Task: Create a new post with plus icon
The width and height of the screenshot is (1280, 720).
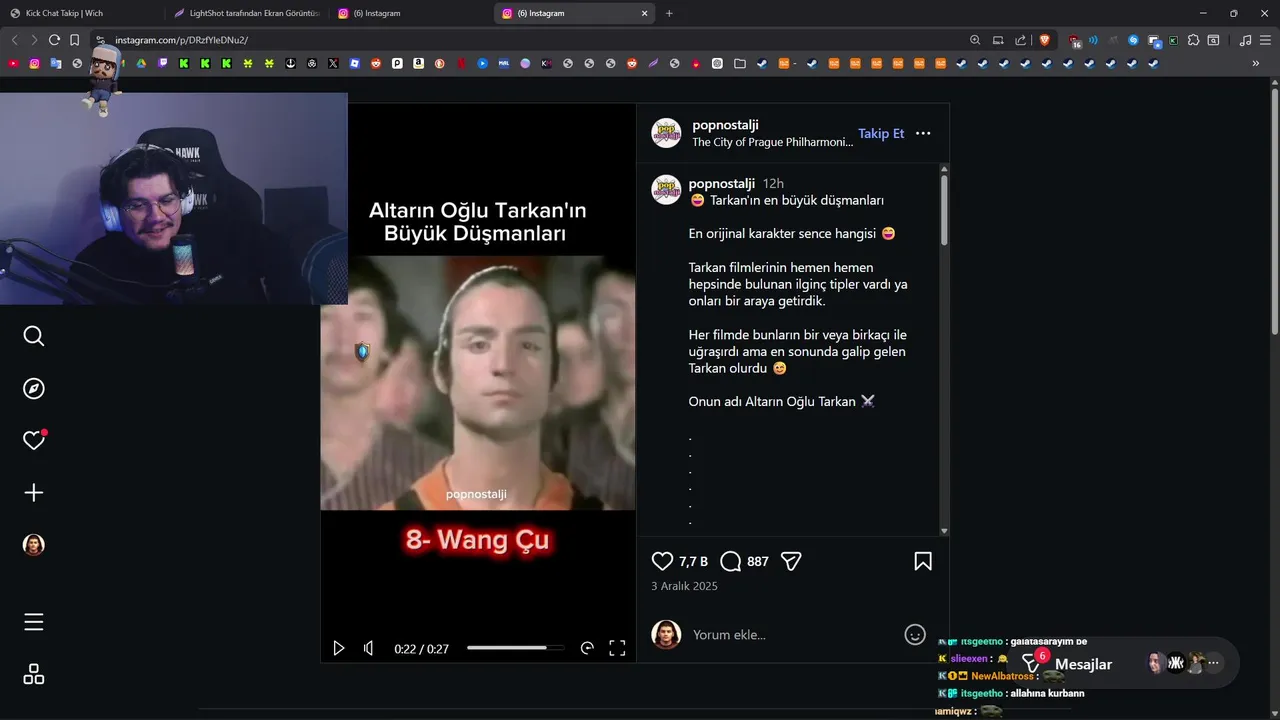Action: pyautogui.click(x=34, y=493)
